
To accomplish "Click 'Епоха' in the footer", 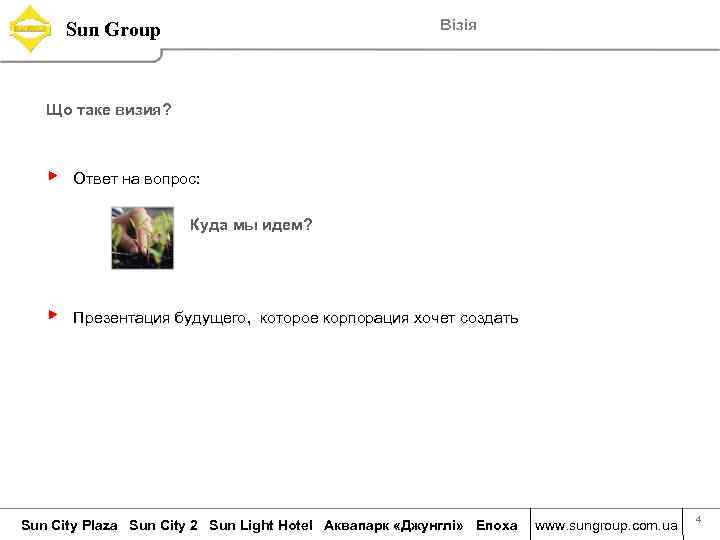I will [x=497, y=525].
